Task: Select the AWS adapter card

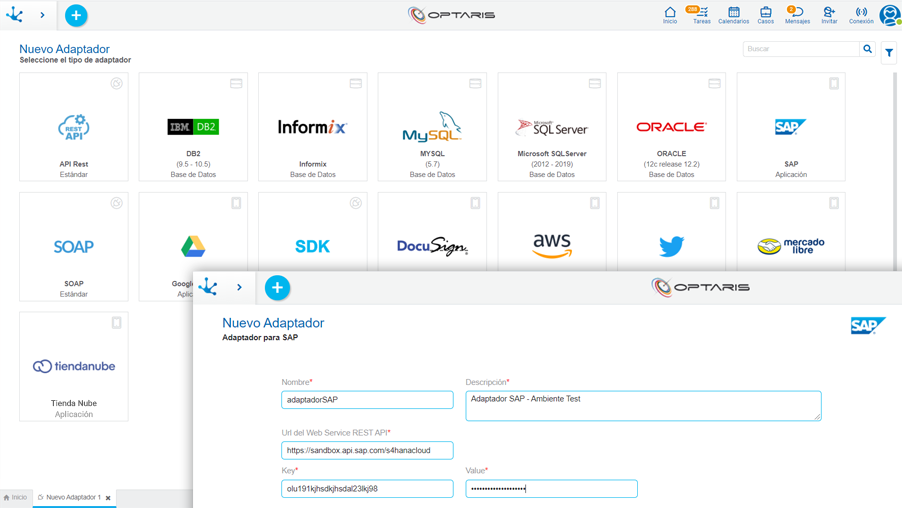Action: coord(552,231)
